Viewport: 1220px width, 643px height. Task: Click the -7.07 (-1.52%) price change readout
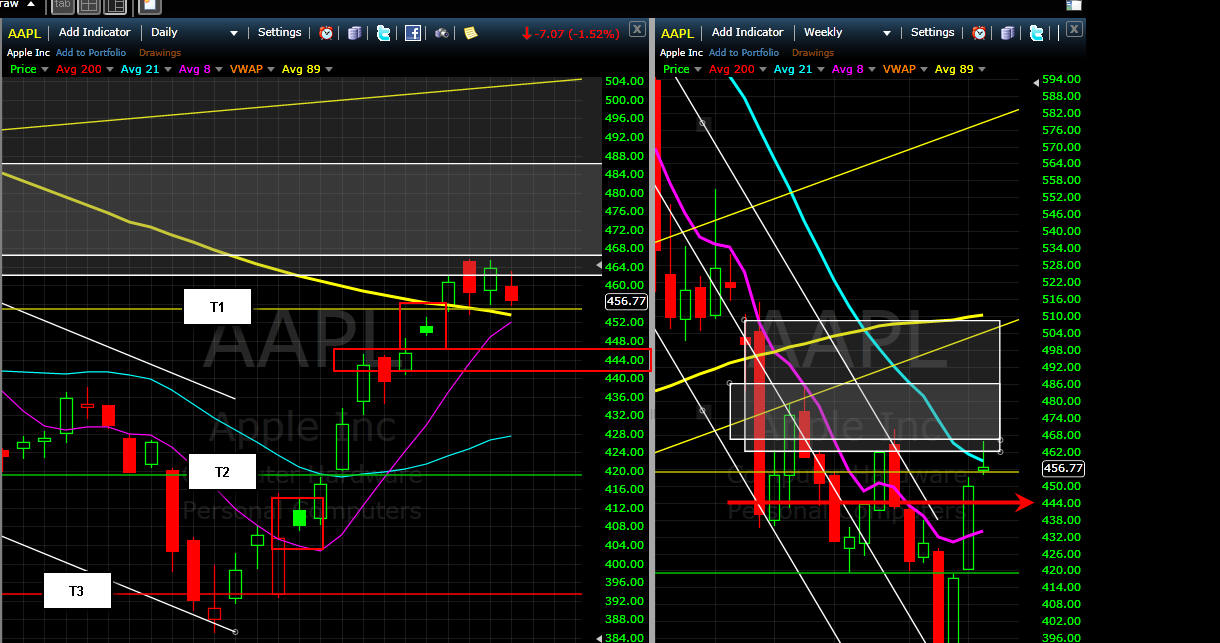click(570, 34)
